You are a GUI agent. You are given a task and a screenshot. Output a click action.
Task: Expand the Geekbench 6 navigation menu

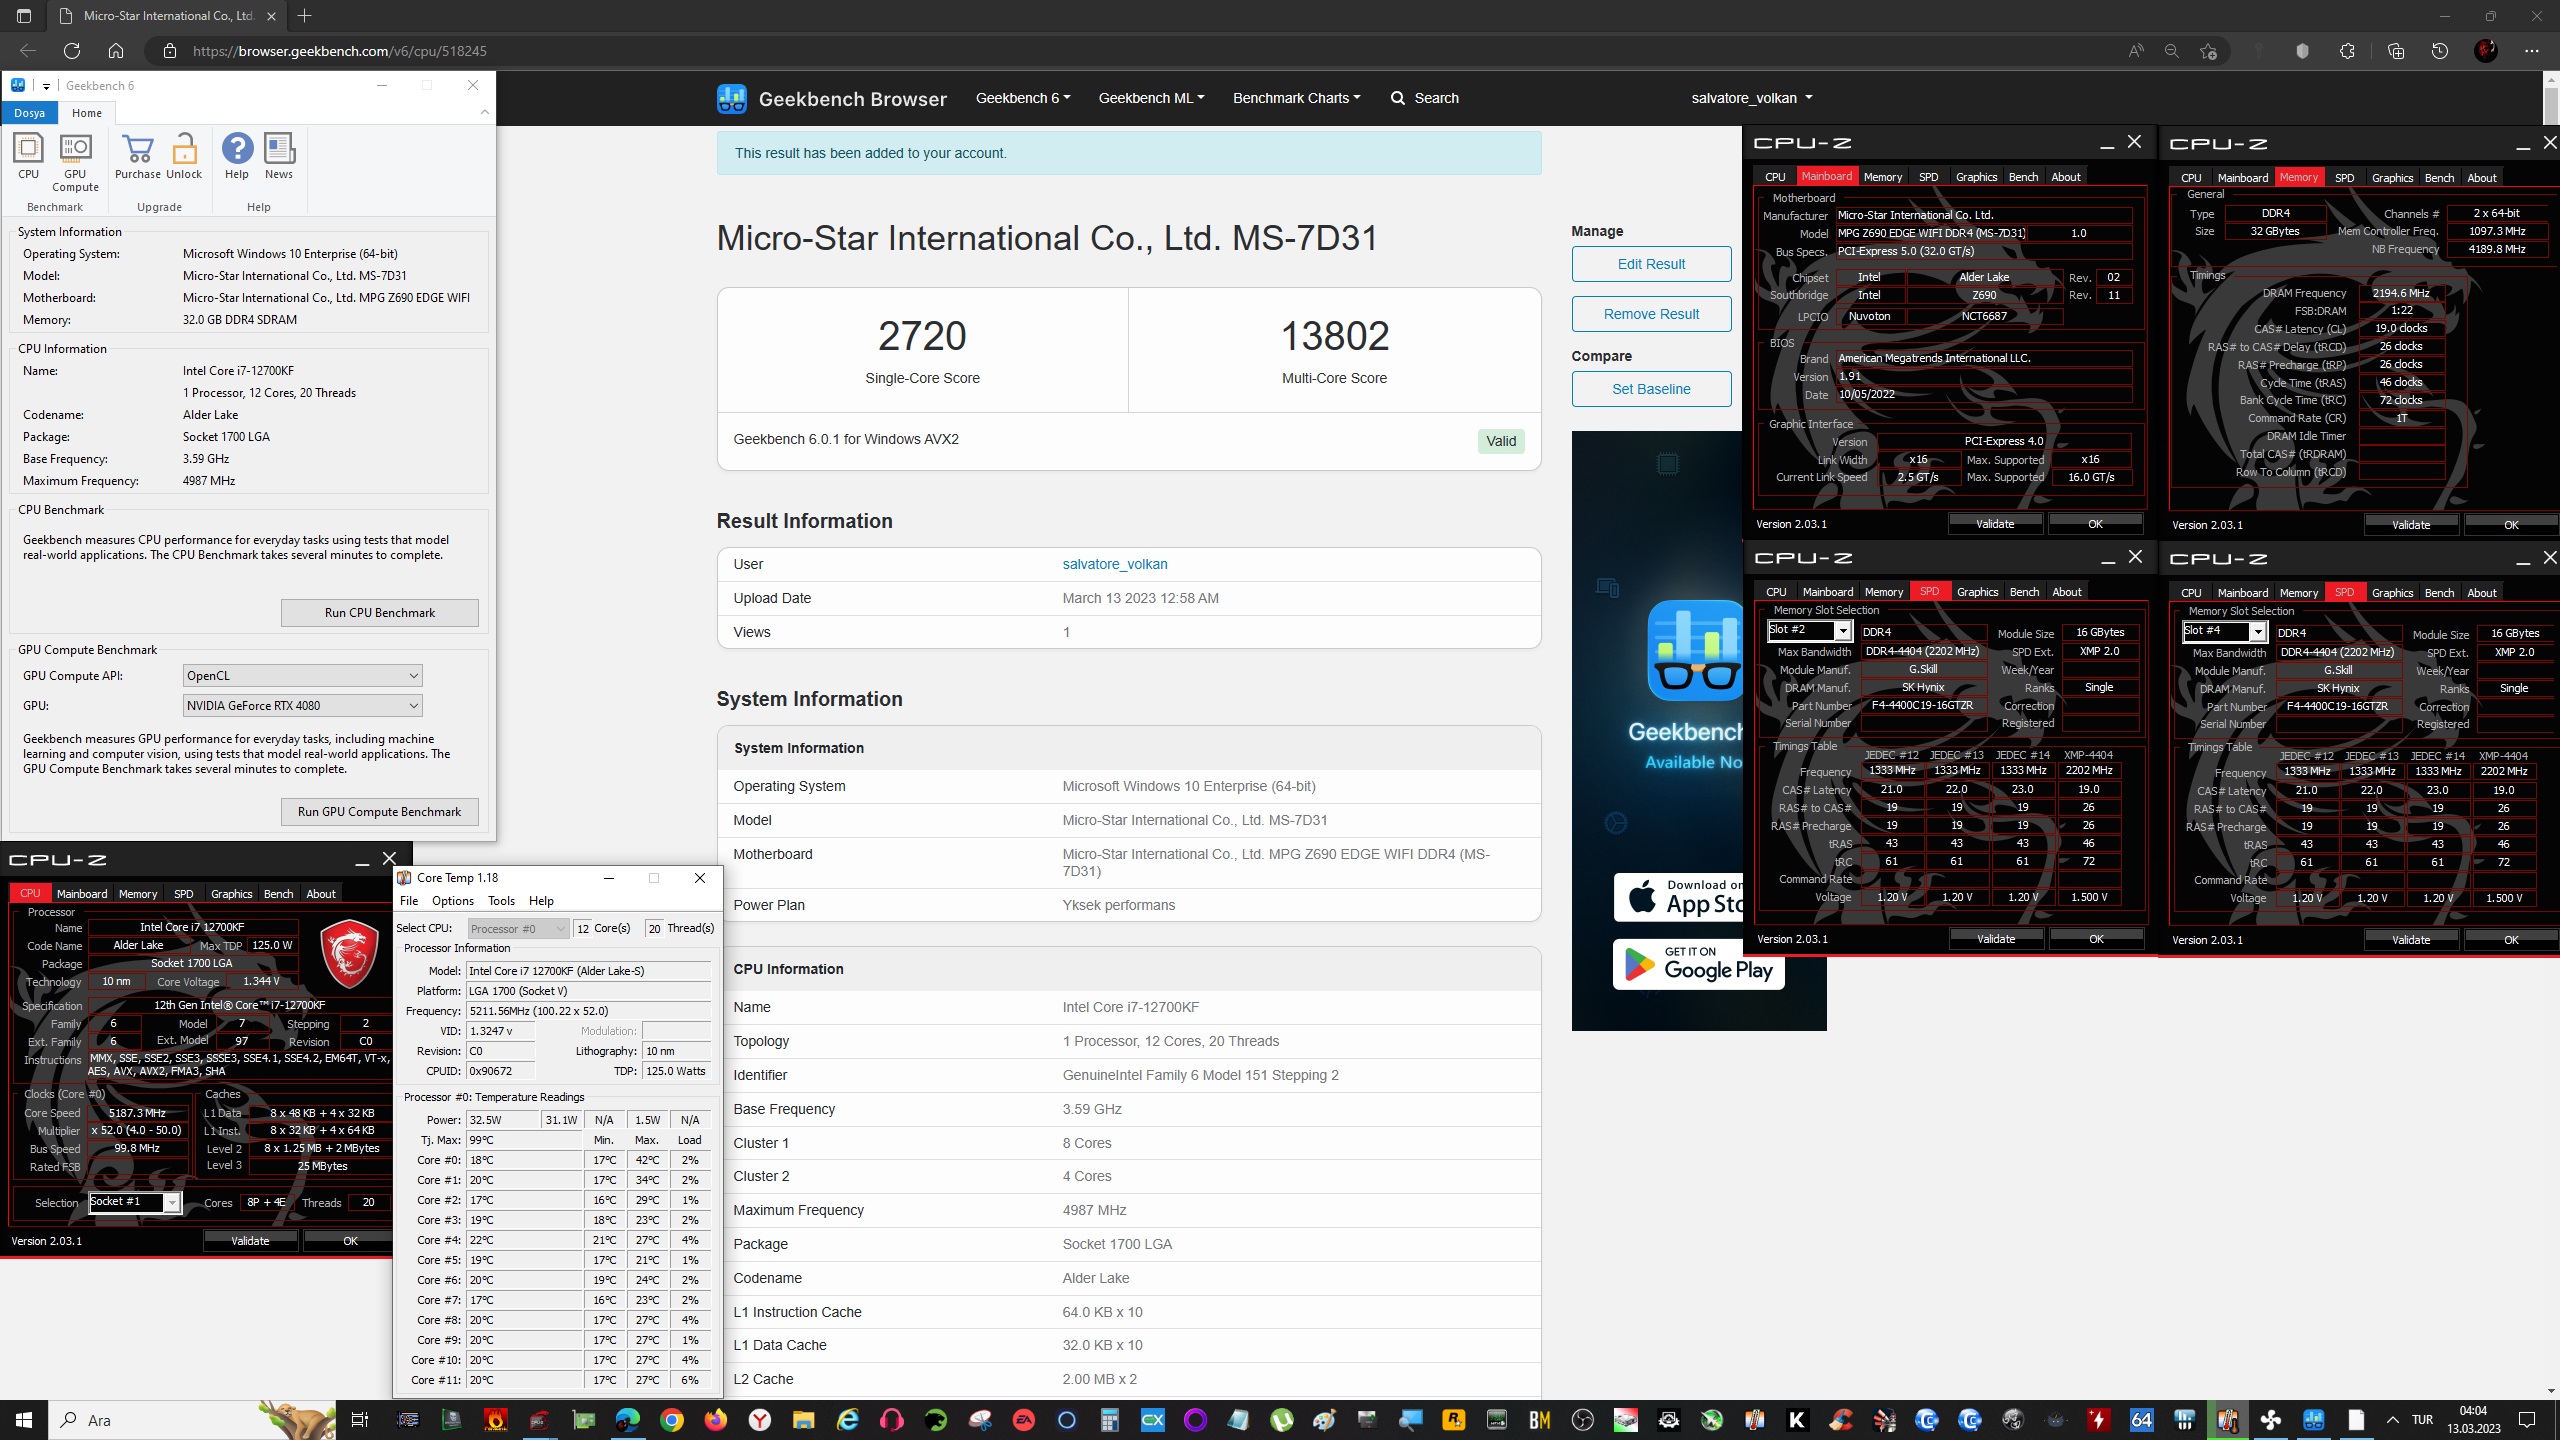tap(1023, 98)
